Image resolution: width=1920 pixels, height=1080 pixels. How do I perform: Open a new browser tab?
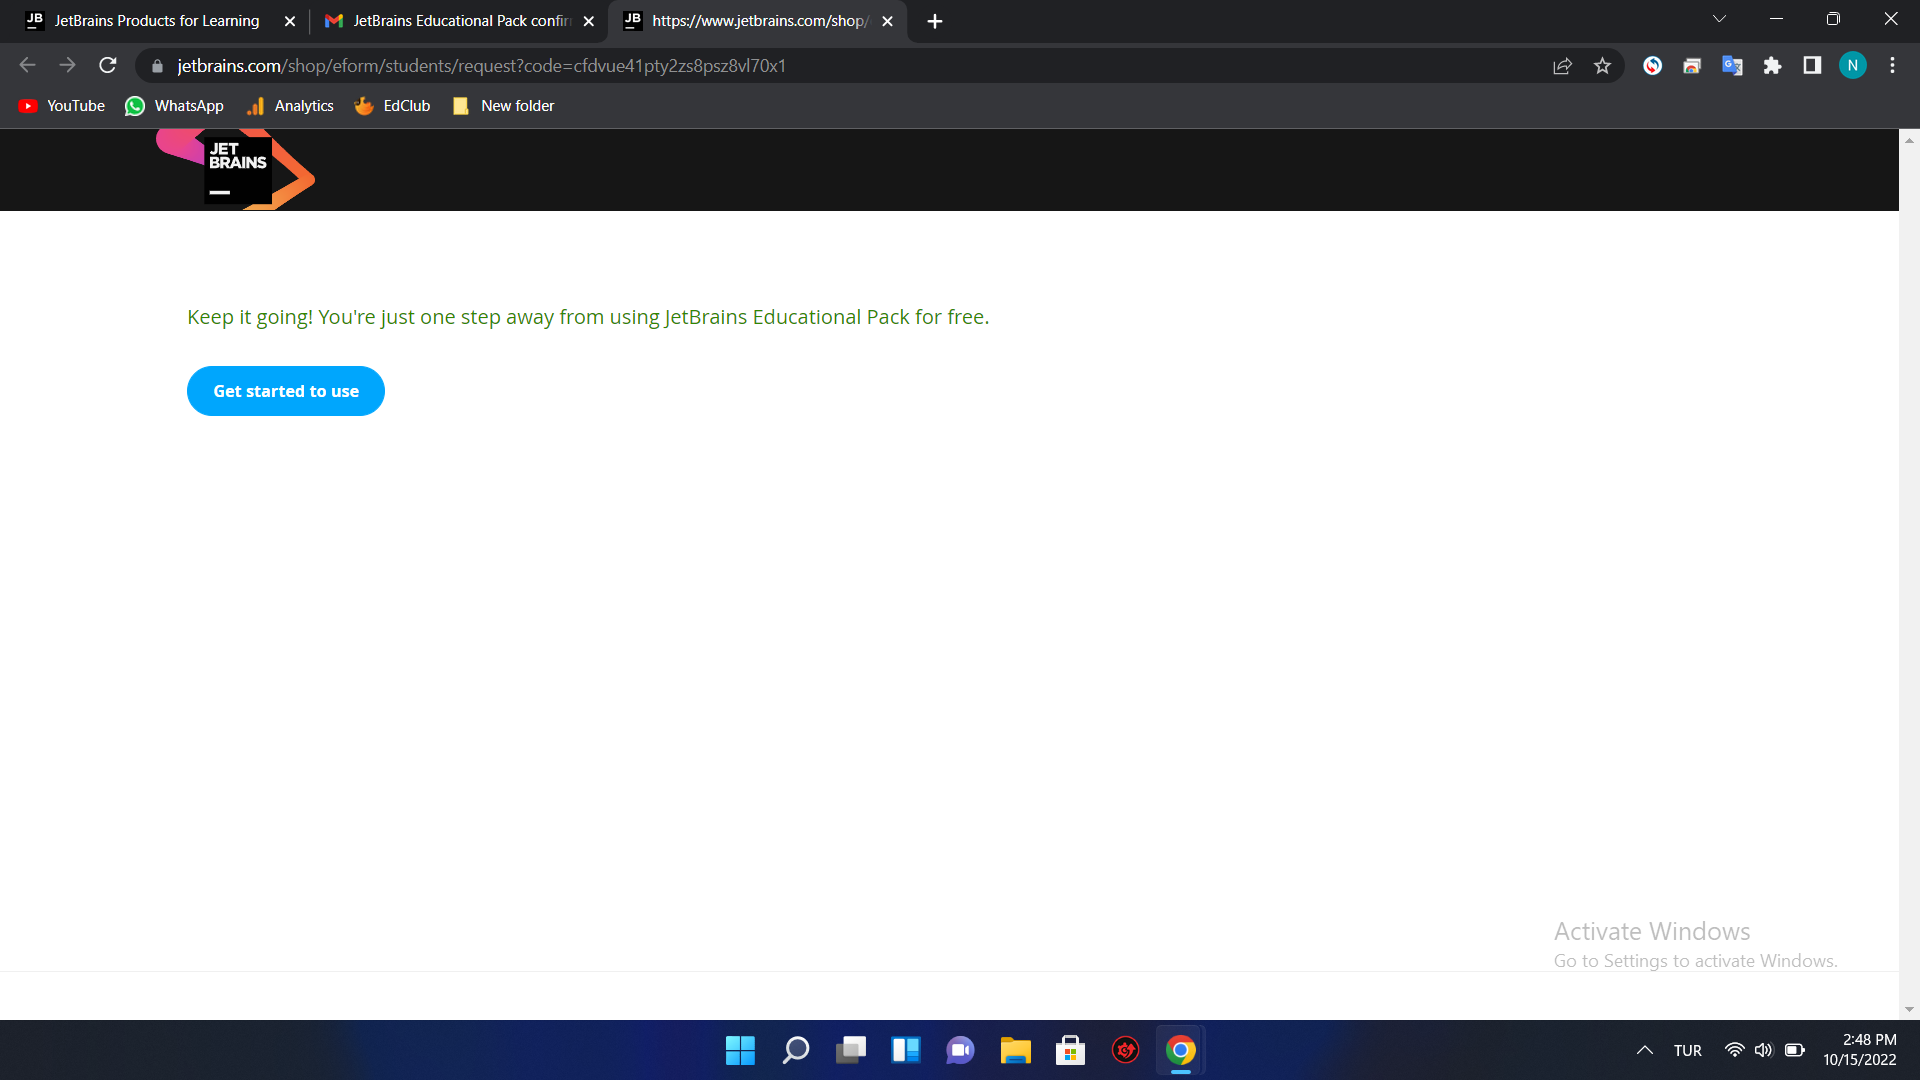(935, 21)
